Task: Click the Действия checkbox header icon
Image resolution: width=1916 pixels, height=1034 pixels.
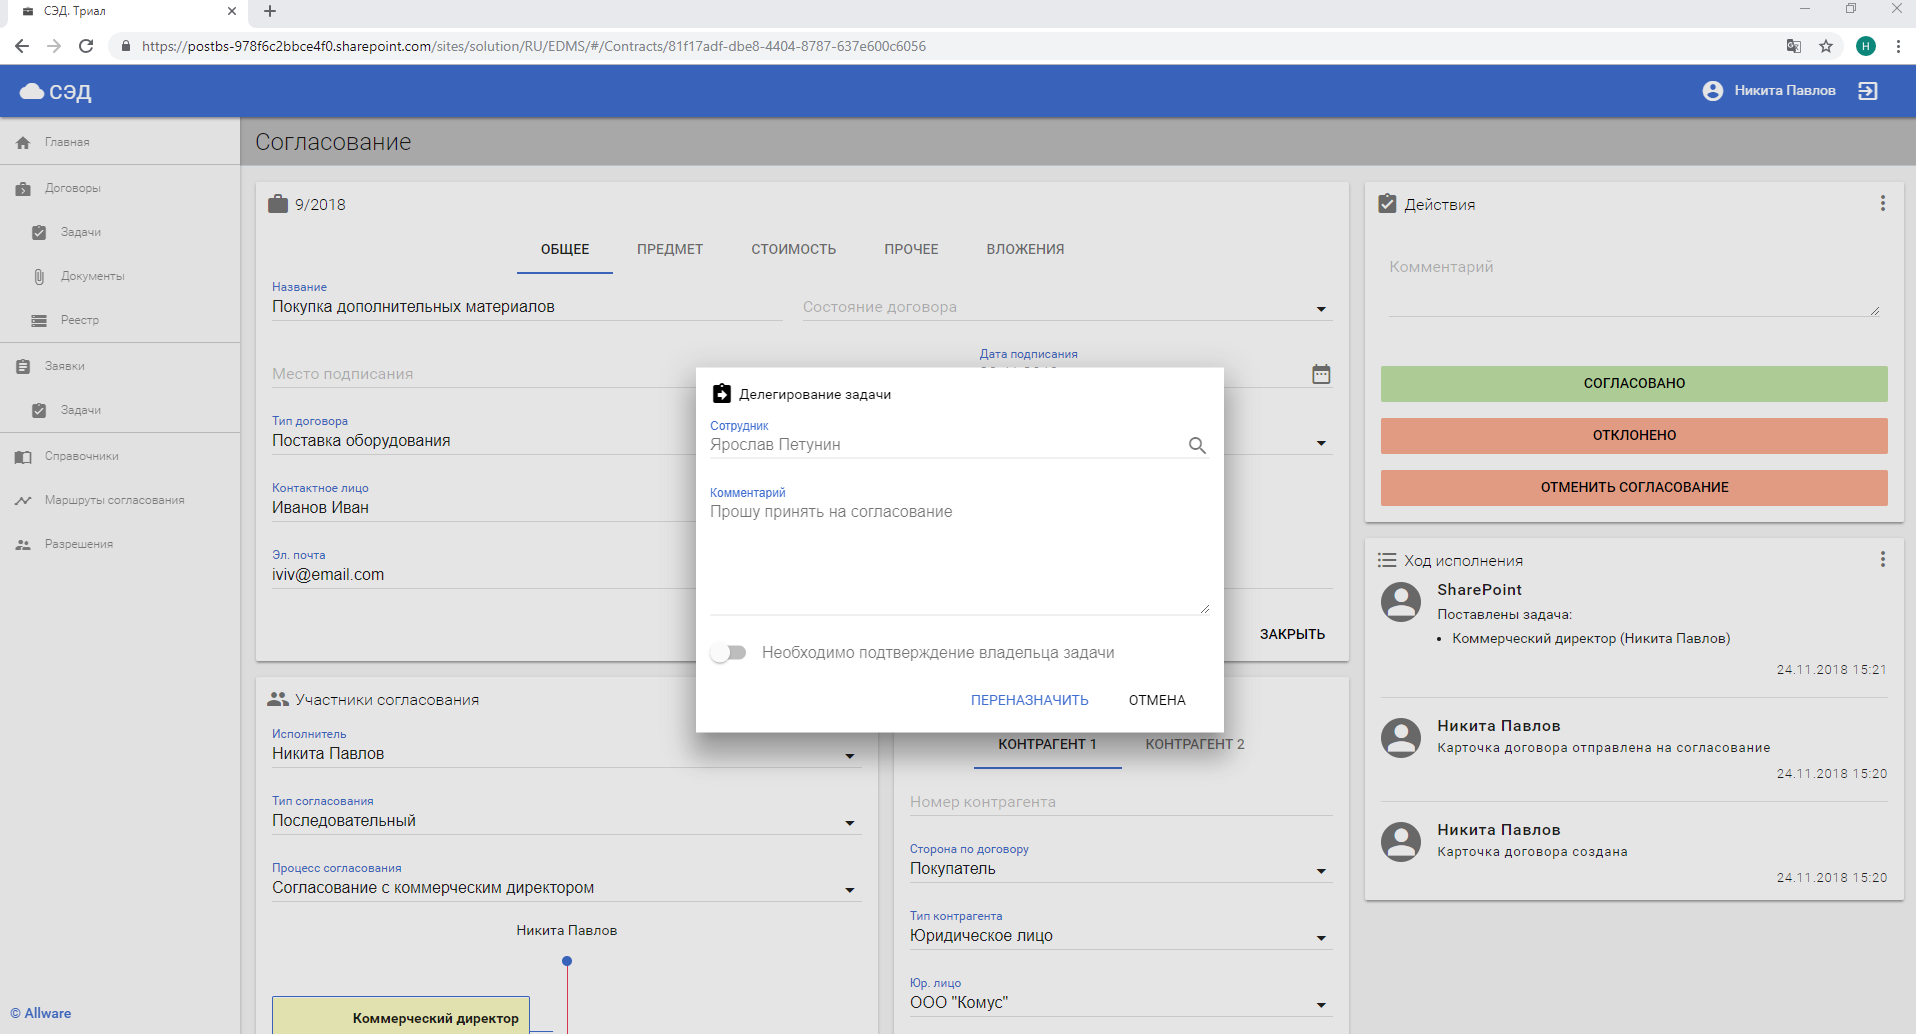Action: coord(1387,204)
